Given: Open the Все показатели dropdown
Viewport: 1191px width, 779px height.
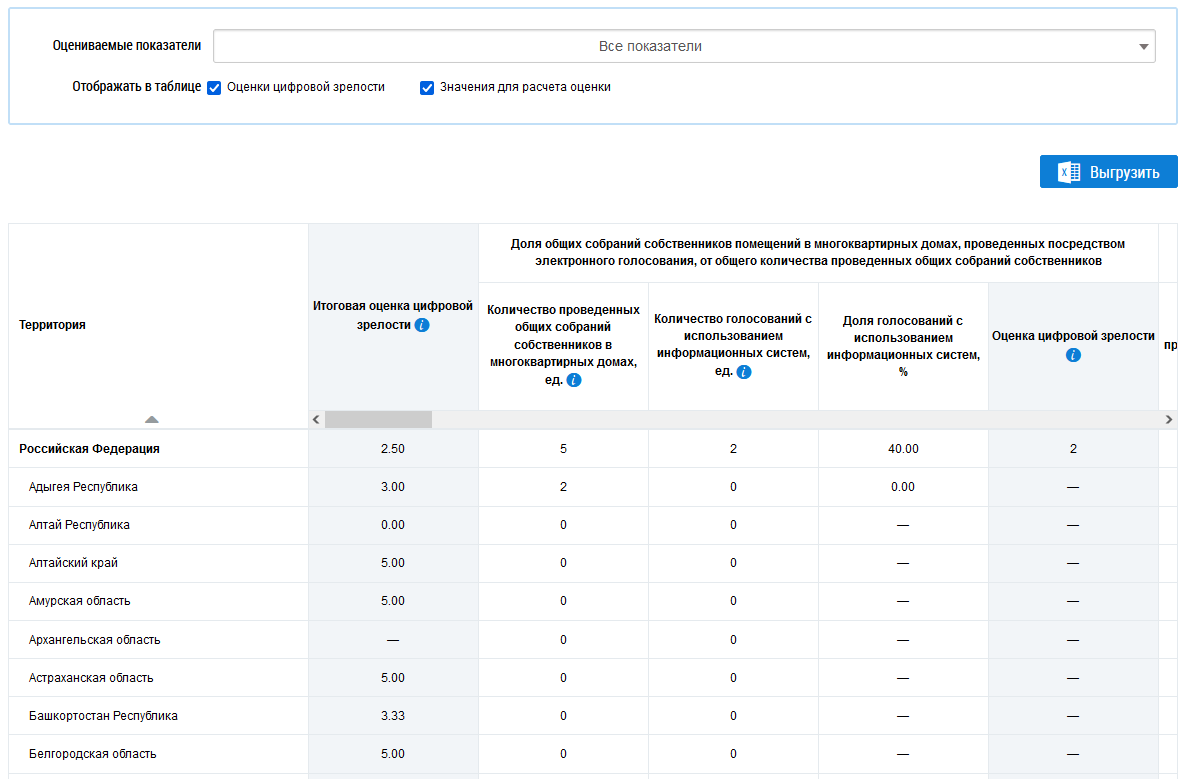Looking at the screenshot, I should click(x=684, y=47).
